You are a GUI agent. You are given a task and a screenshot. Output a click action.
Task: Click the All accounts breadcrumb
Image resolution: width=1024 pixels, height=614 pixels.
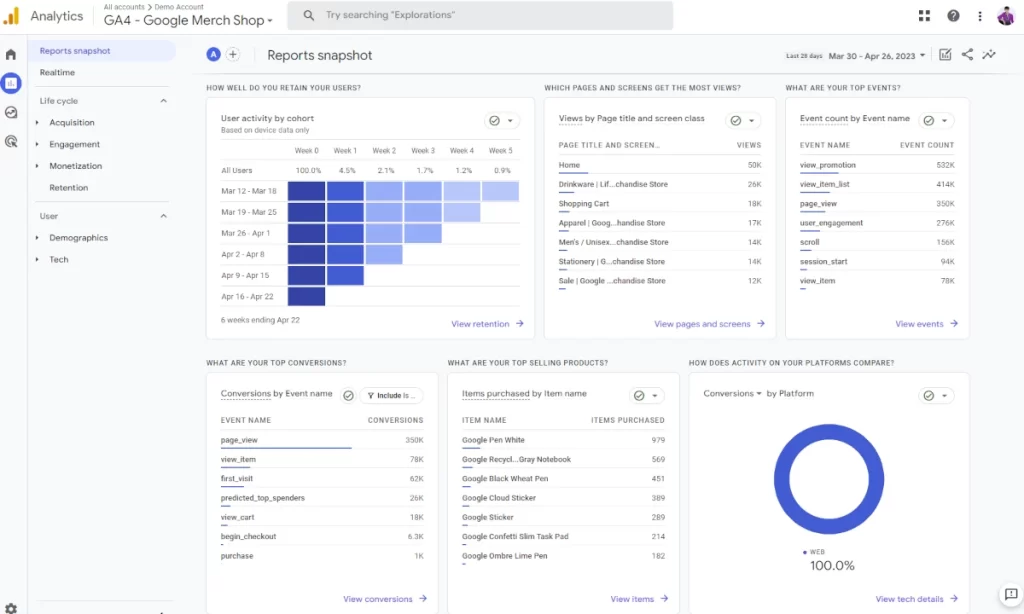[124, 7]
